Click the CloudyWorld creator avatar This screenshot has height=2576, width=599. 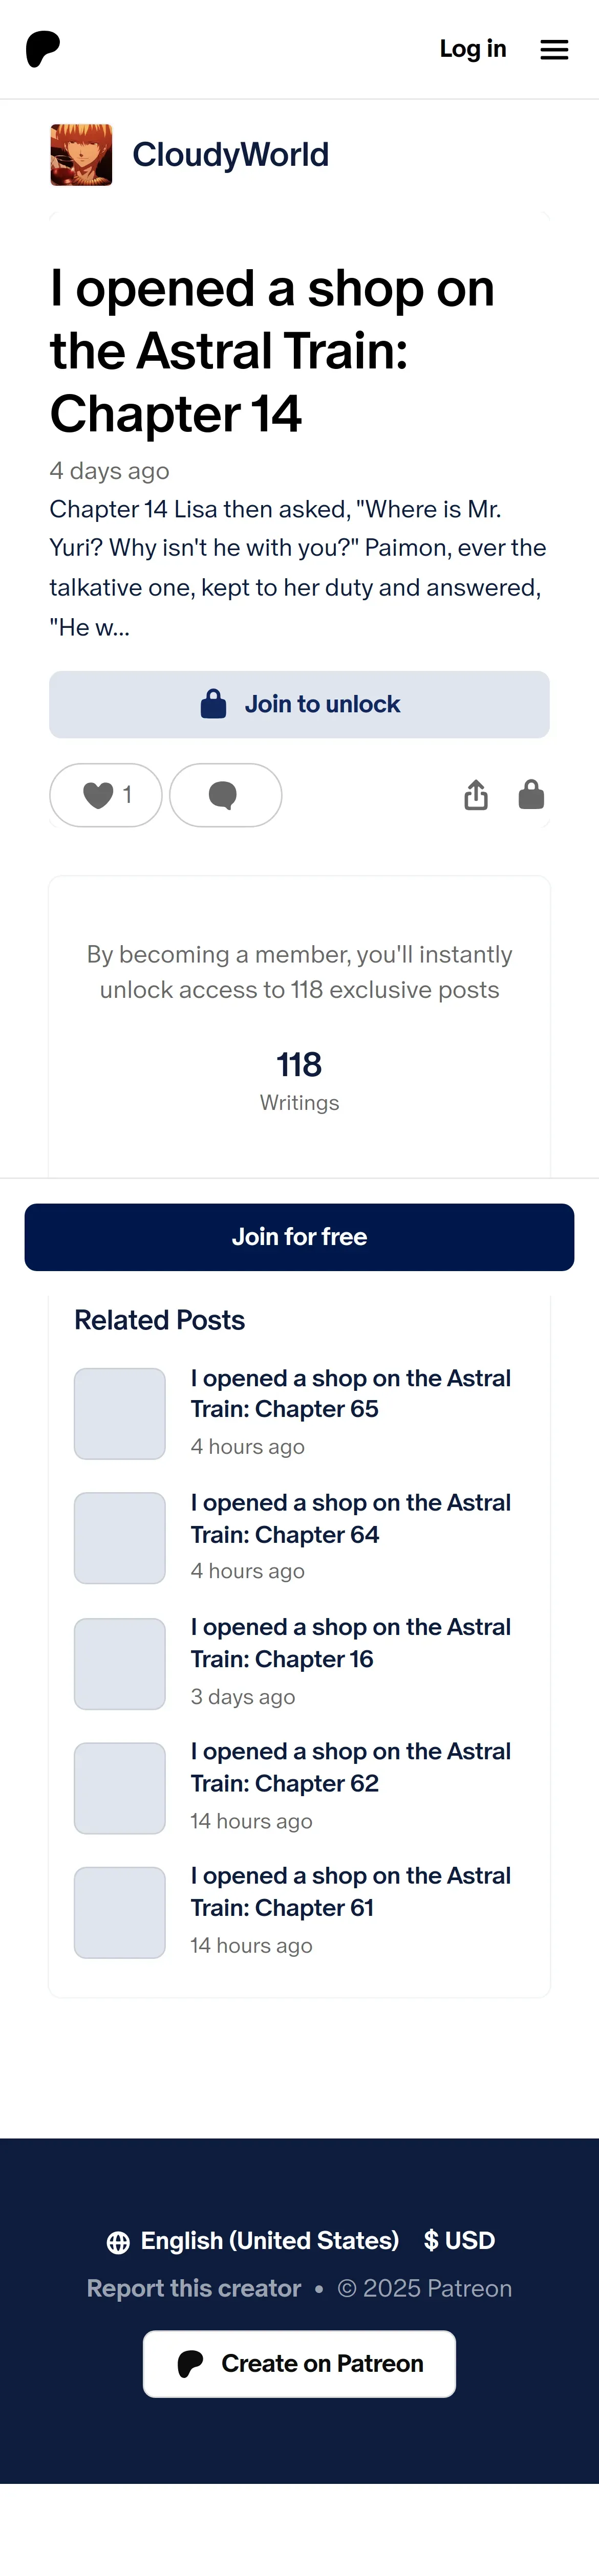point(81,155)
